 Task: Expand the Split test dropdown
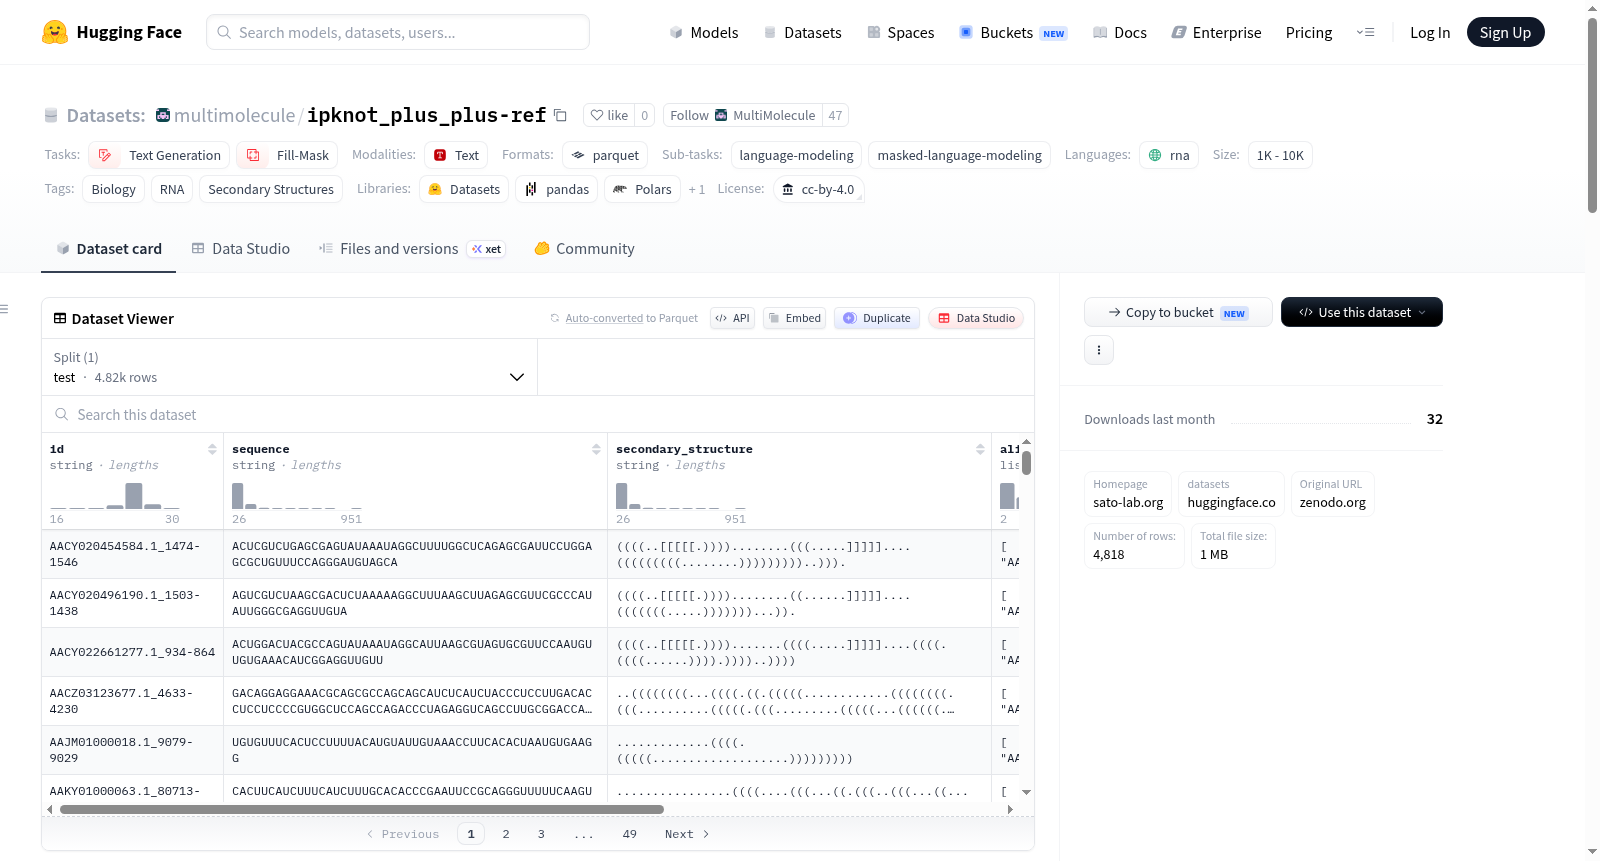[x=289, y=367]
